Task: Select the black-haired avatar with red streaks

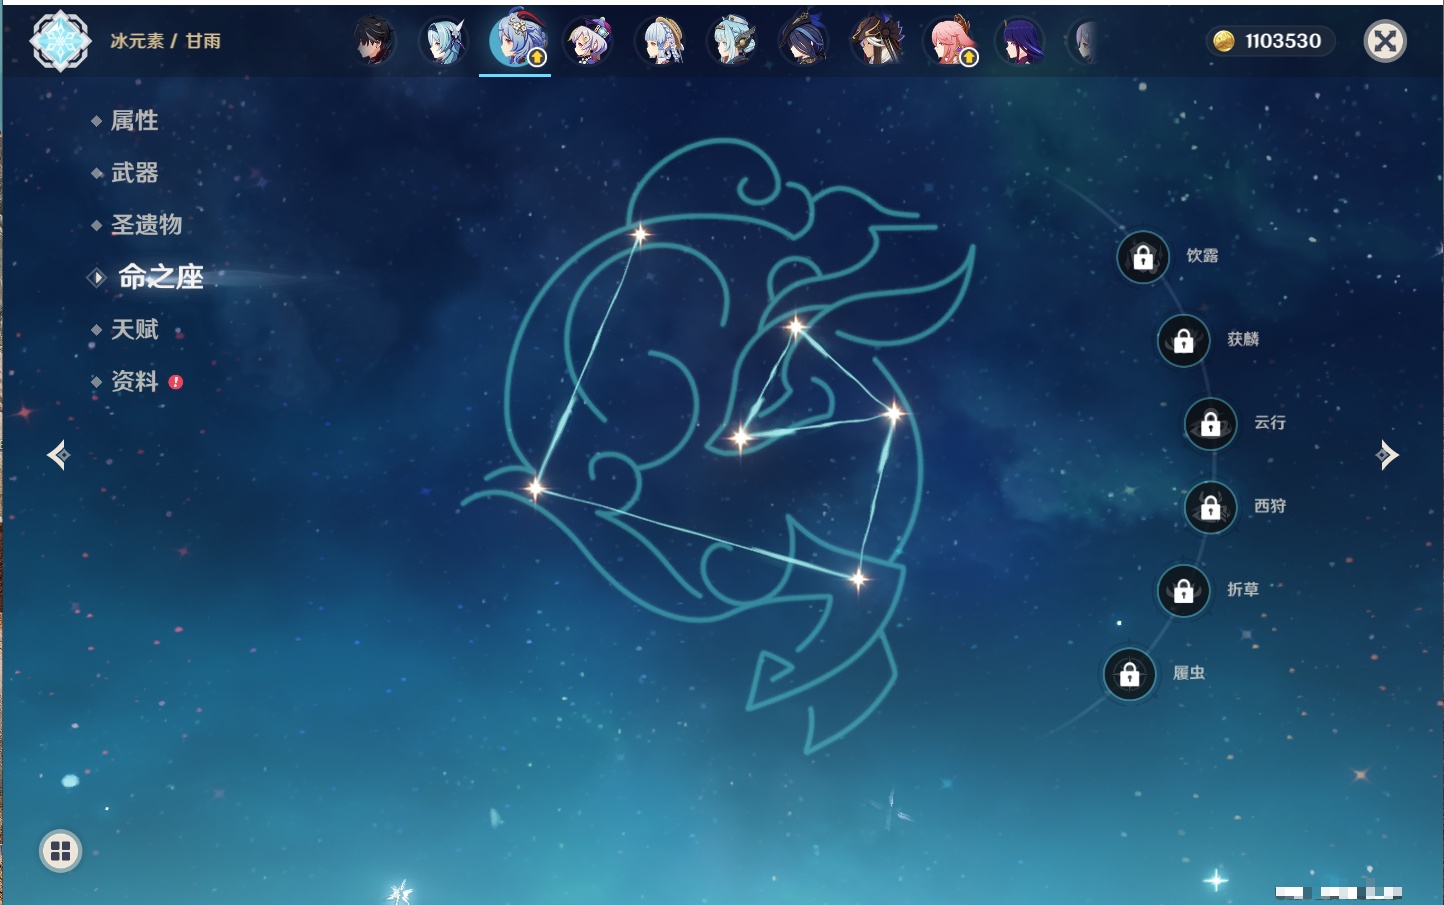Action: 374,41
